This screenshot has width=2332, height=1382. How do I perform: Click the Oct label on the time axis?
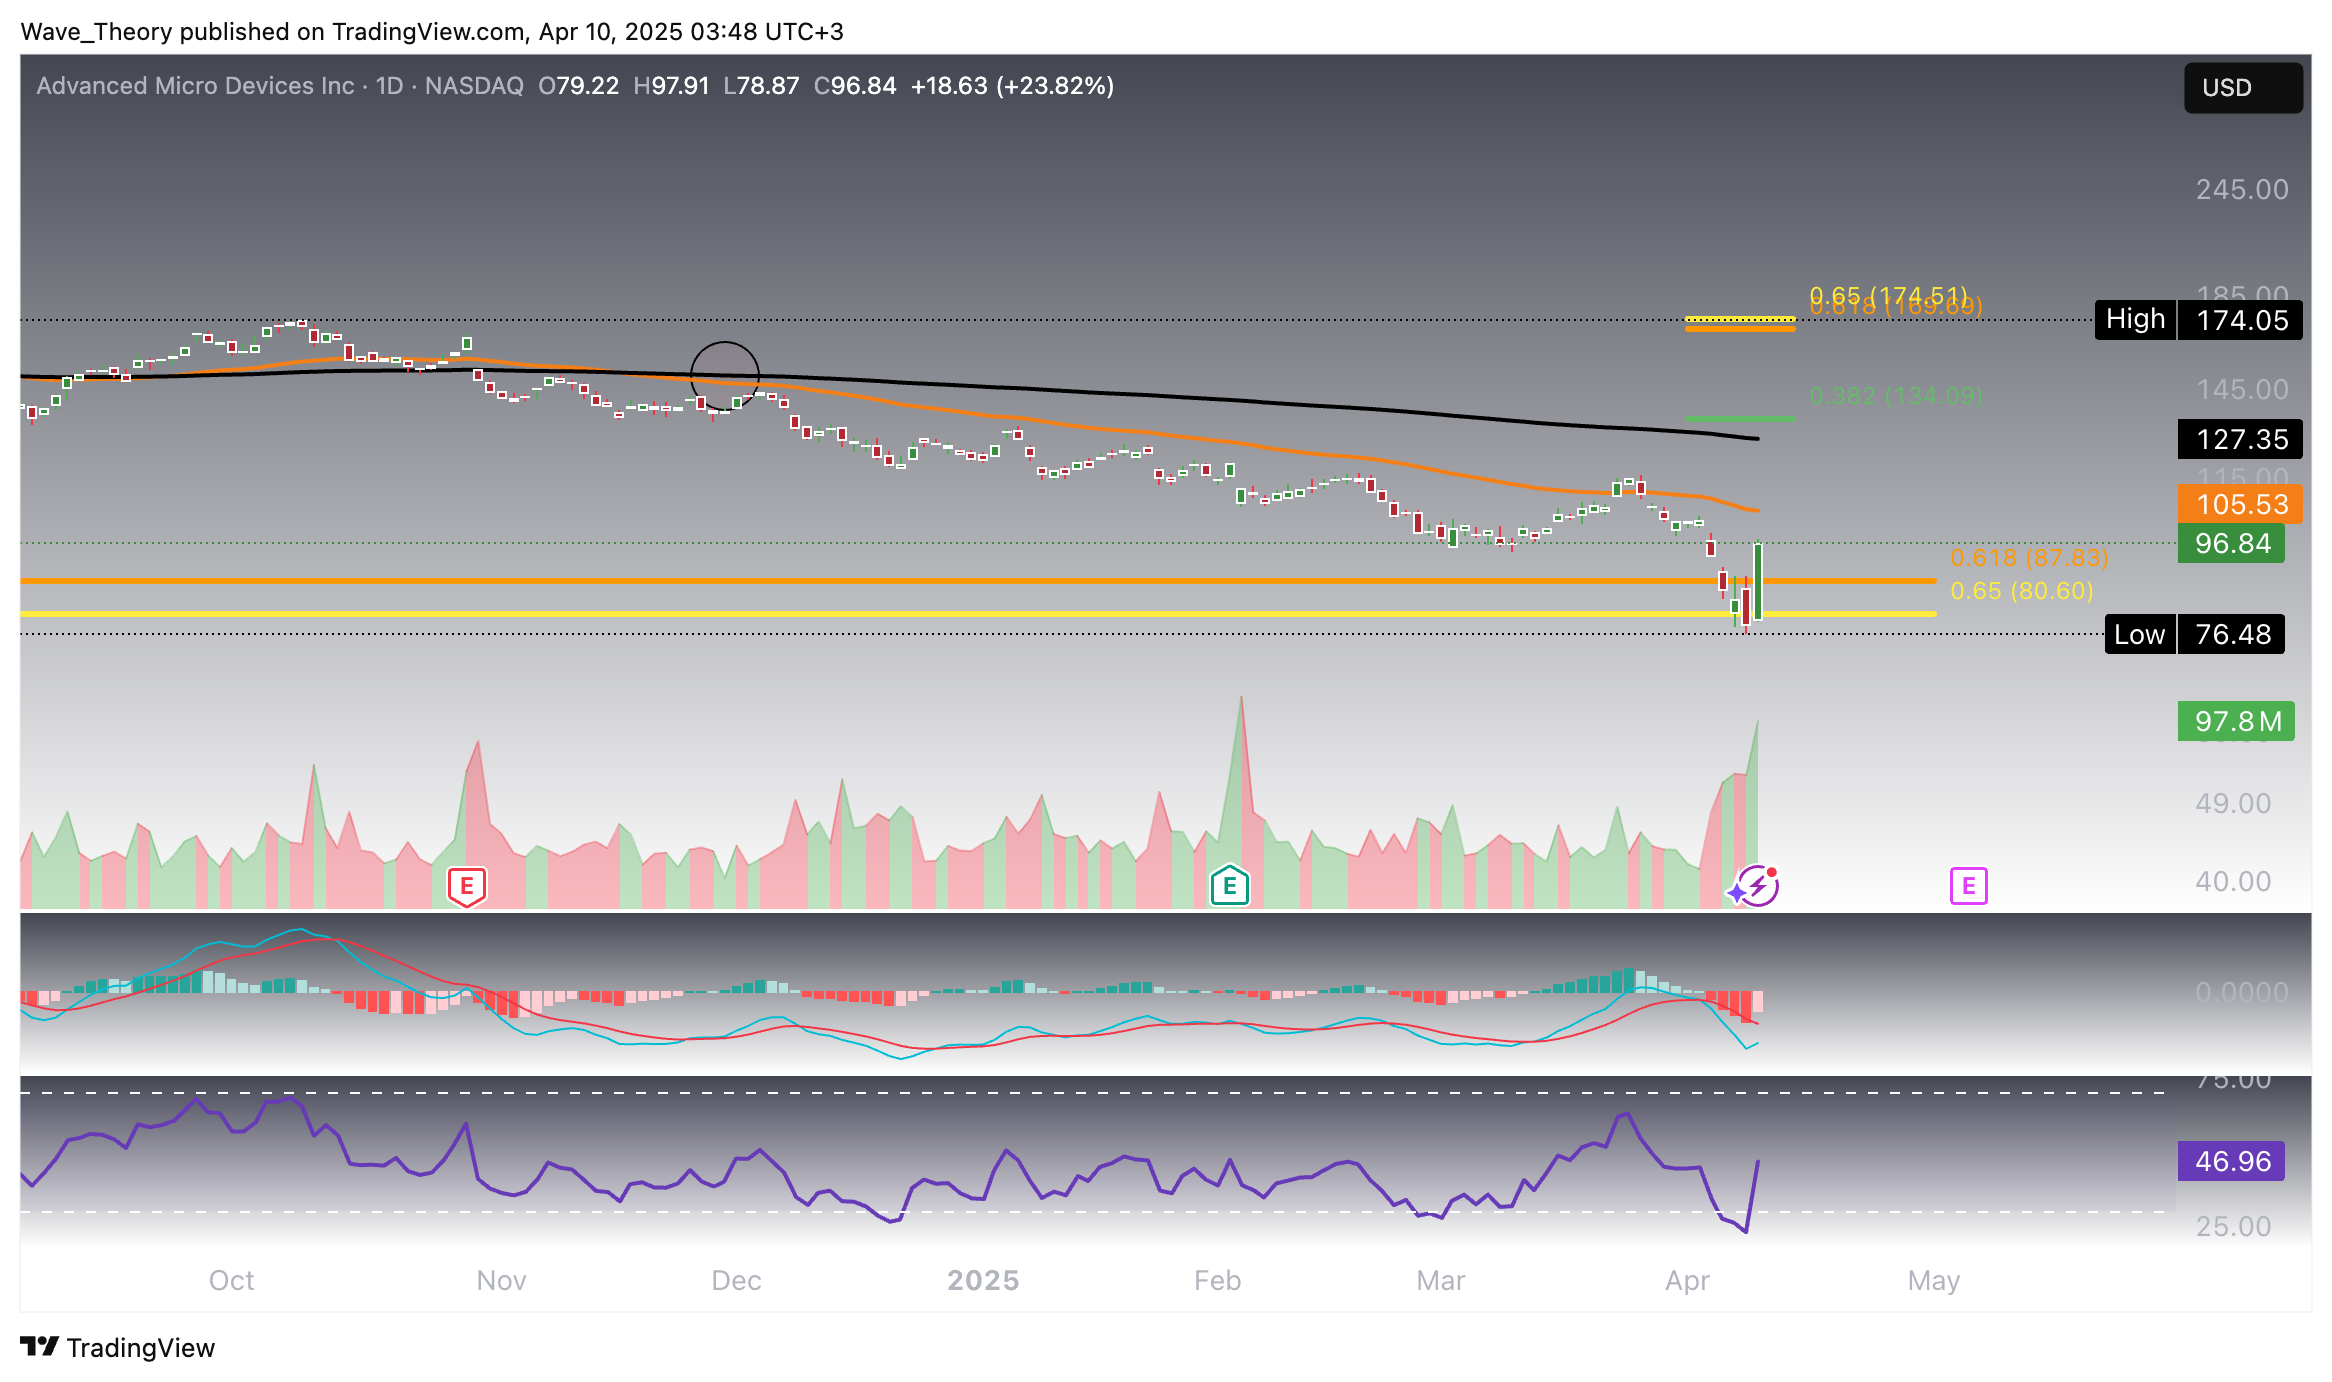point(231,1281)
